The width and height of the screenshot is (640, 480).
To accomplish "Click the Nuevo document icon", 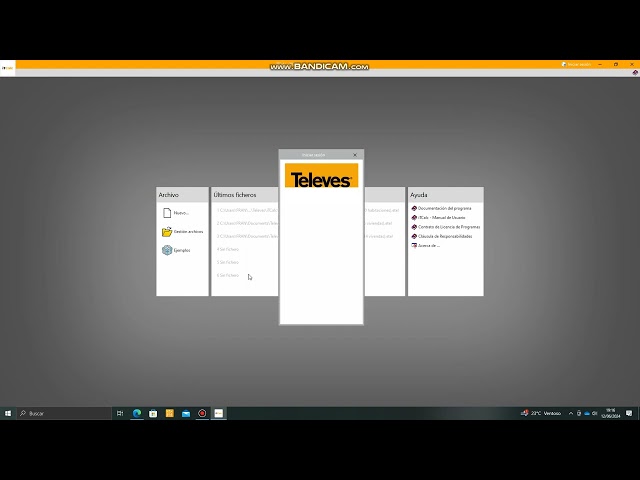I will tap(167, 213).
